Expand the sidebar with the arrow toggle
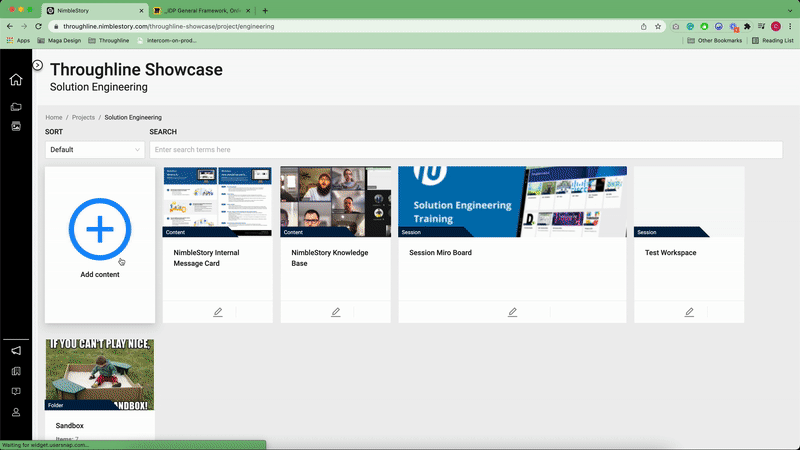This screenshot has width=800, height=450. (37, 65)
